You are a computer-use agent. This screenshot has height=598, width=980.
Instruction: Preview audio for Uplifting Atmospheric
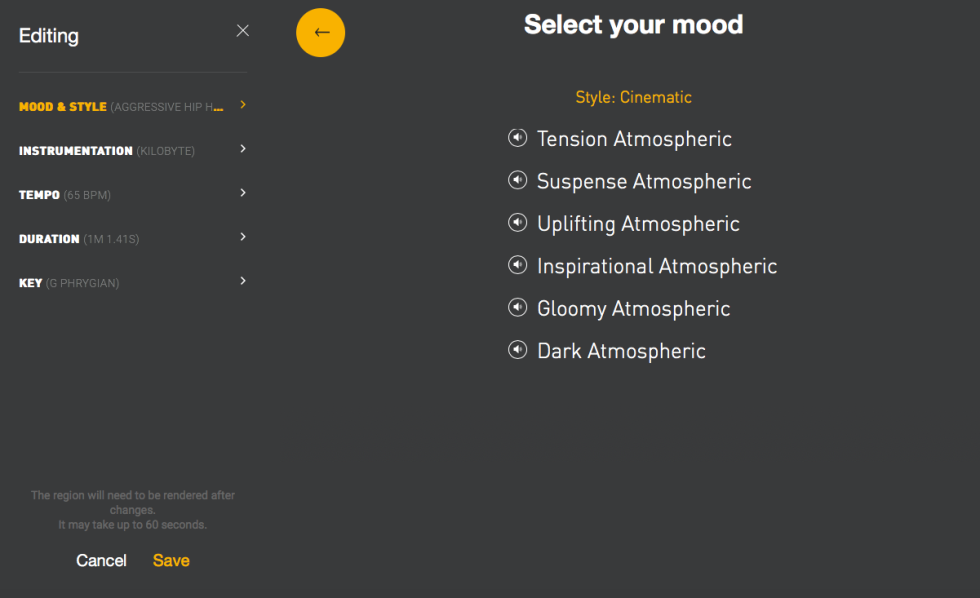coord(517,223)
